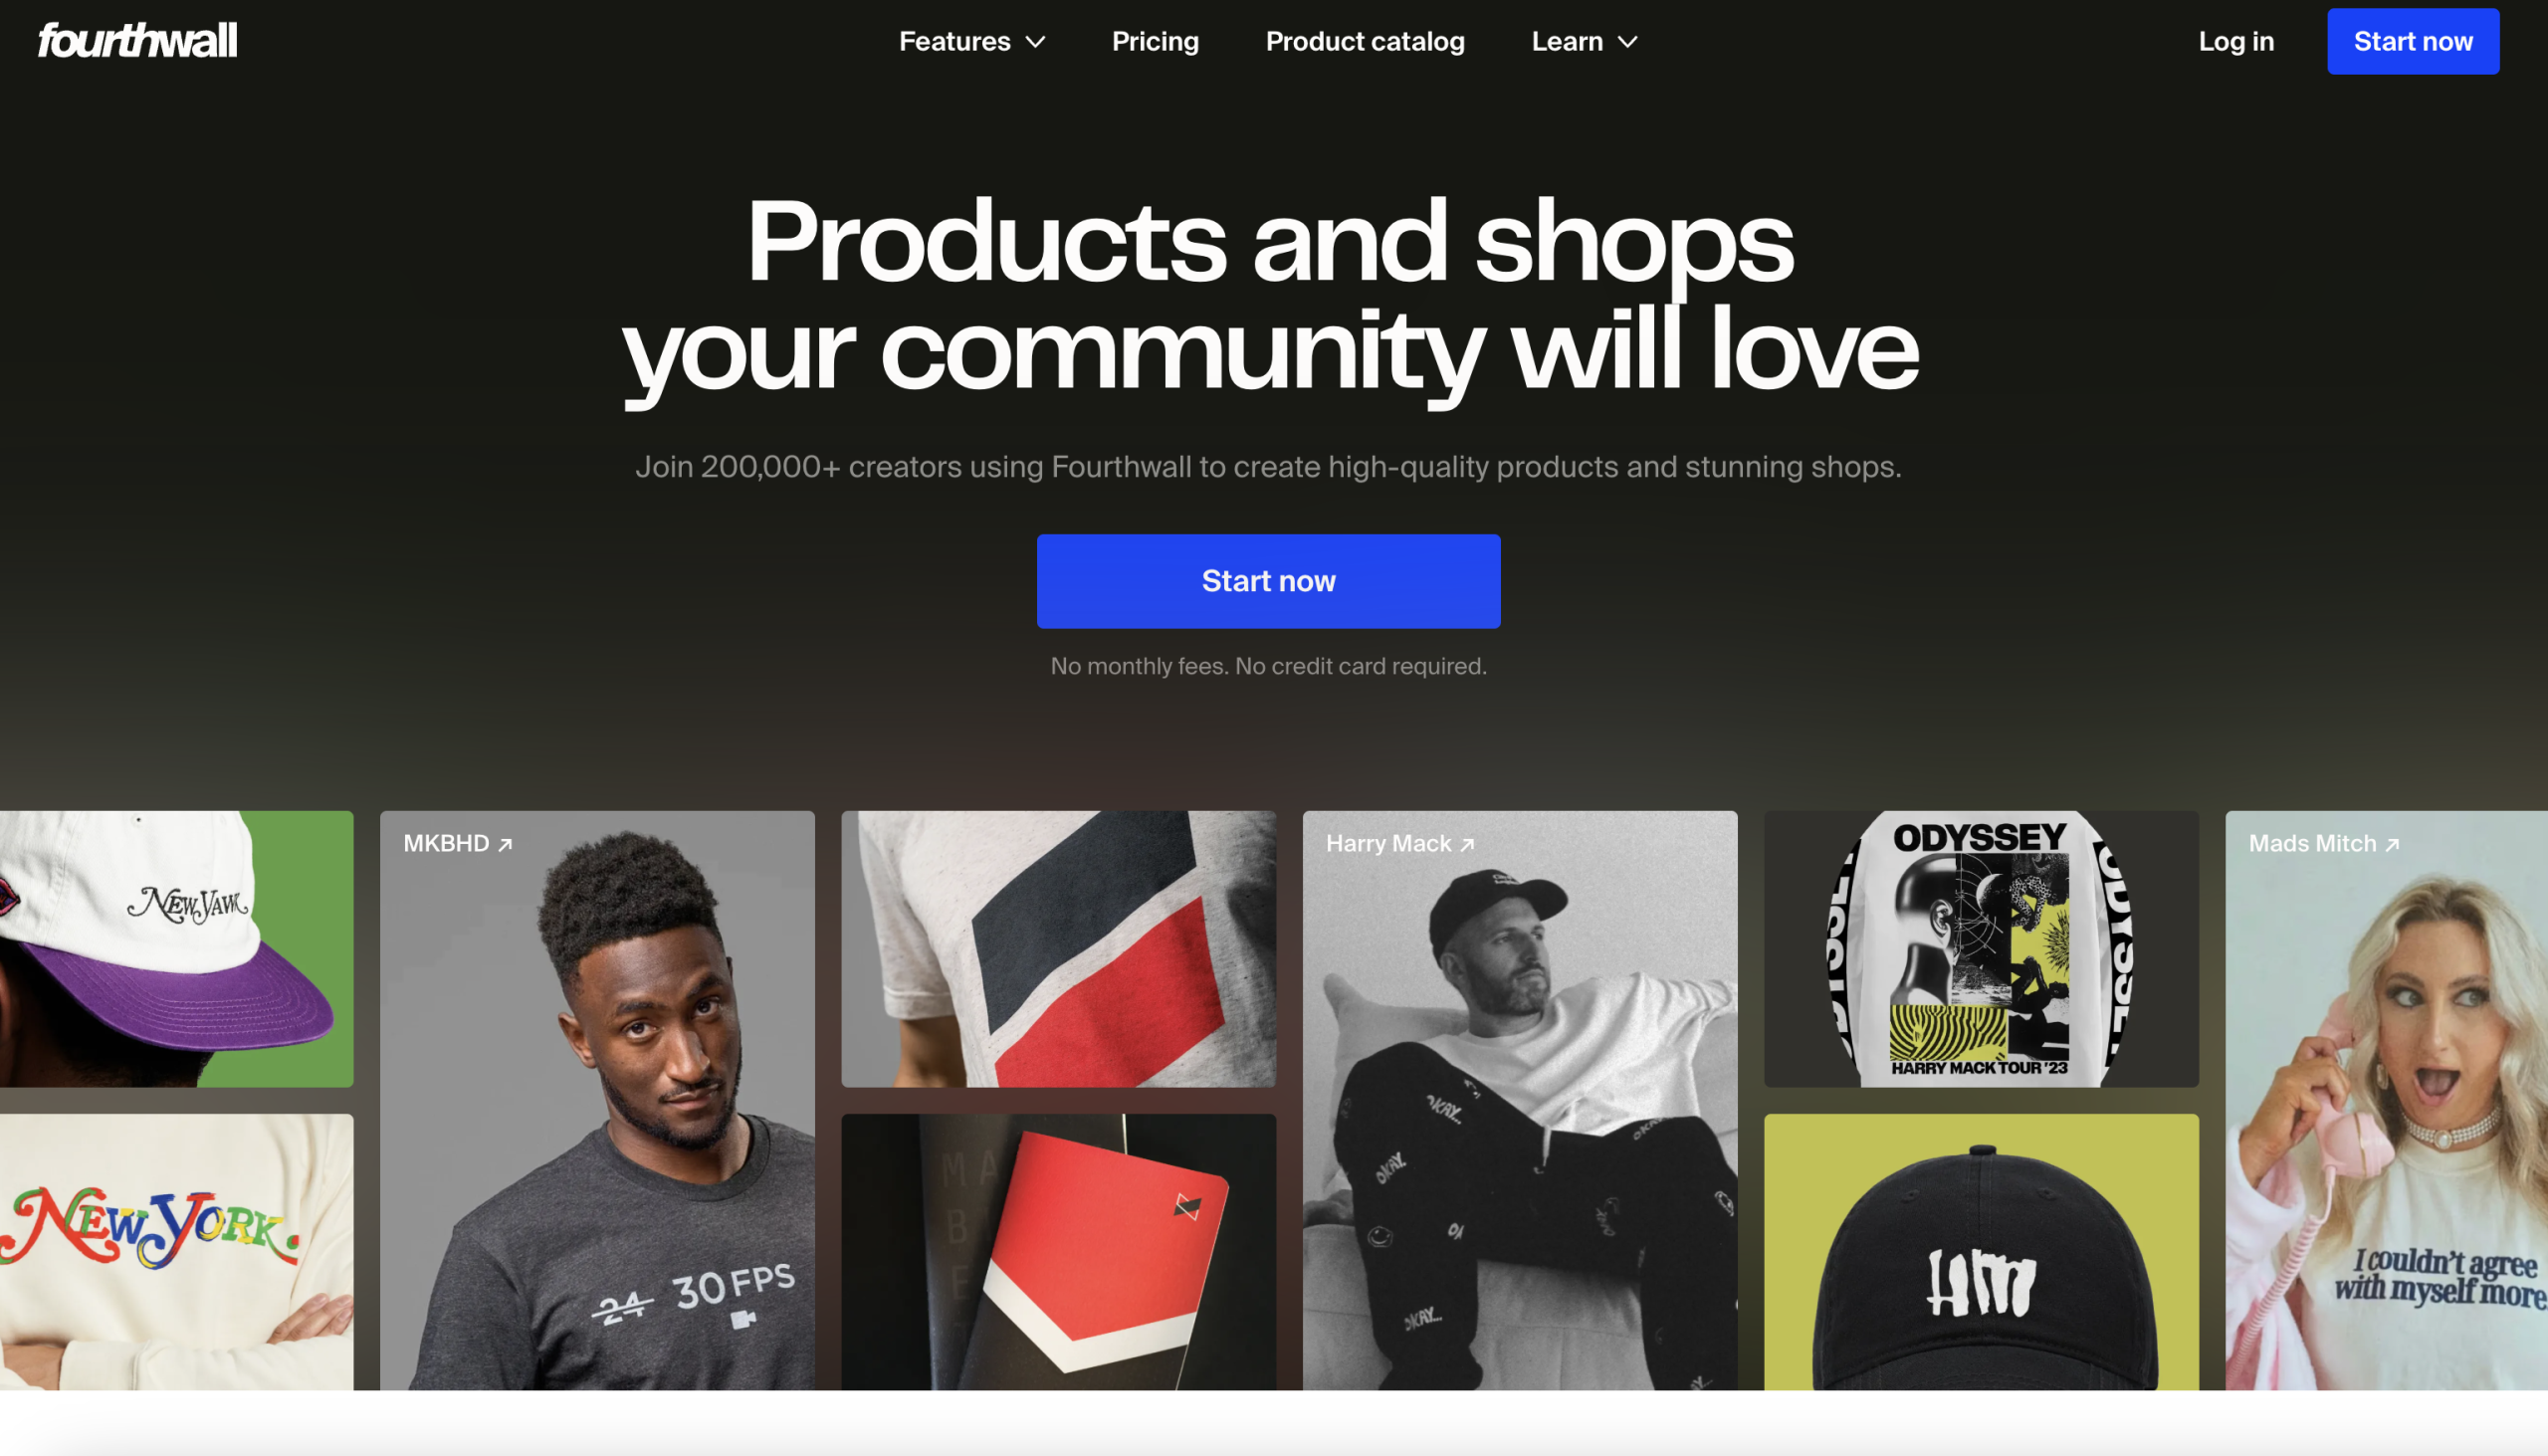Open the Product catalog page

1365,41
